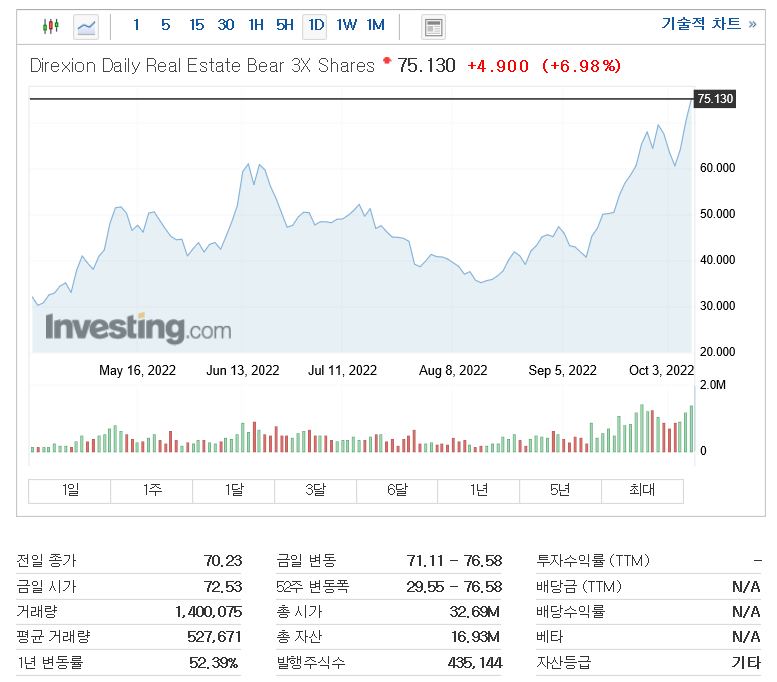Choose the 1H interval
Viewport: 777px width, 682px height.
tap(256, 25)
